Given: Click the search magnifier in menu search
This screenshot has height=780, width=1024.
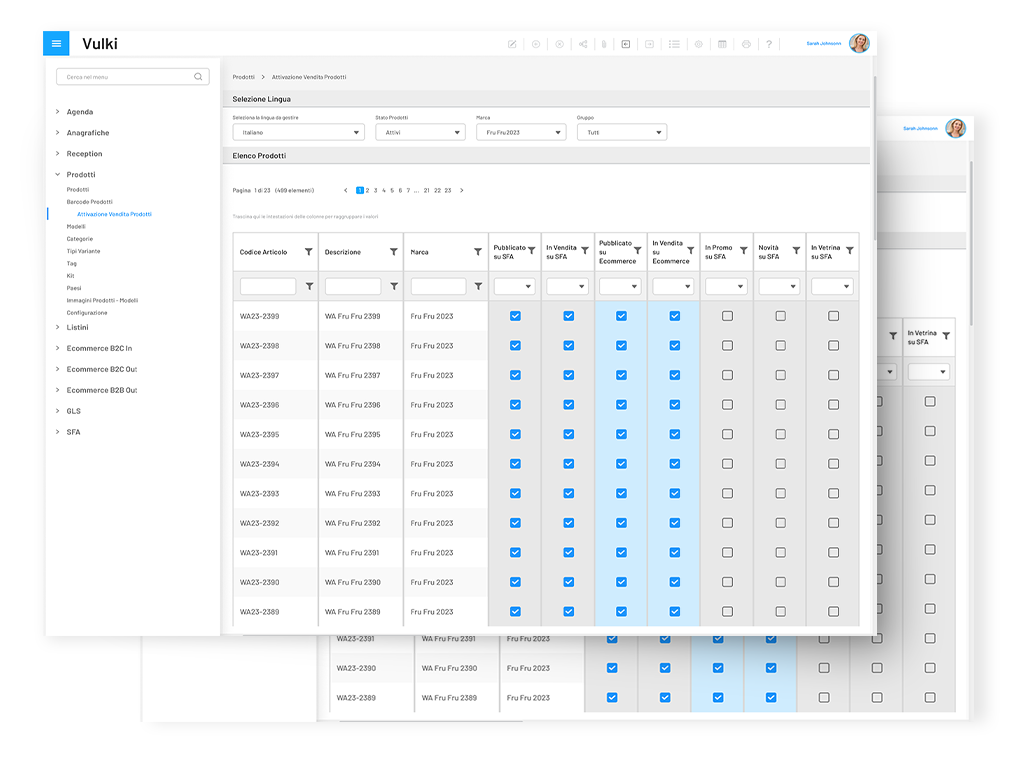Looking at the screenshot, I should [198, 77].
